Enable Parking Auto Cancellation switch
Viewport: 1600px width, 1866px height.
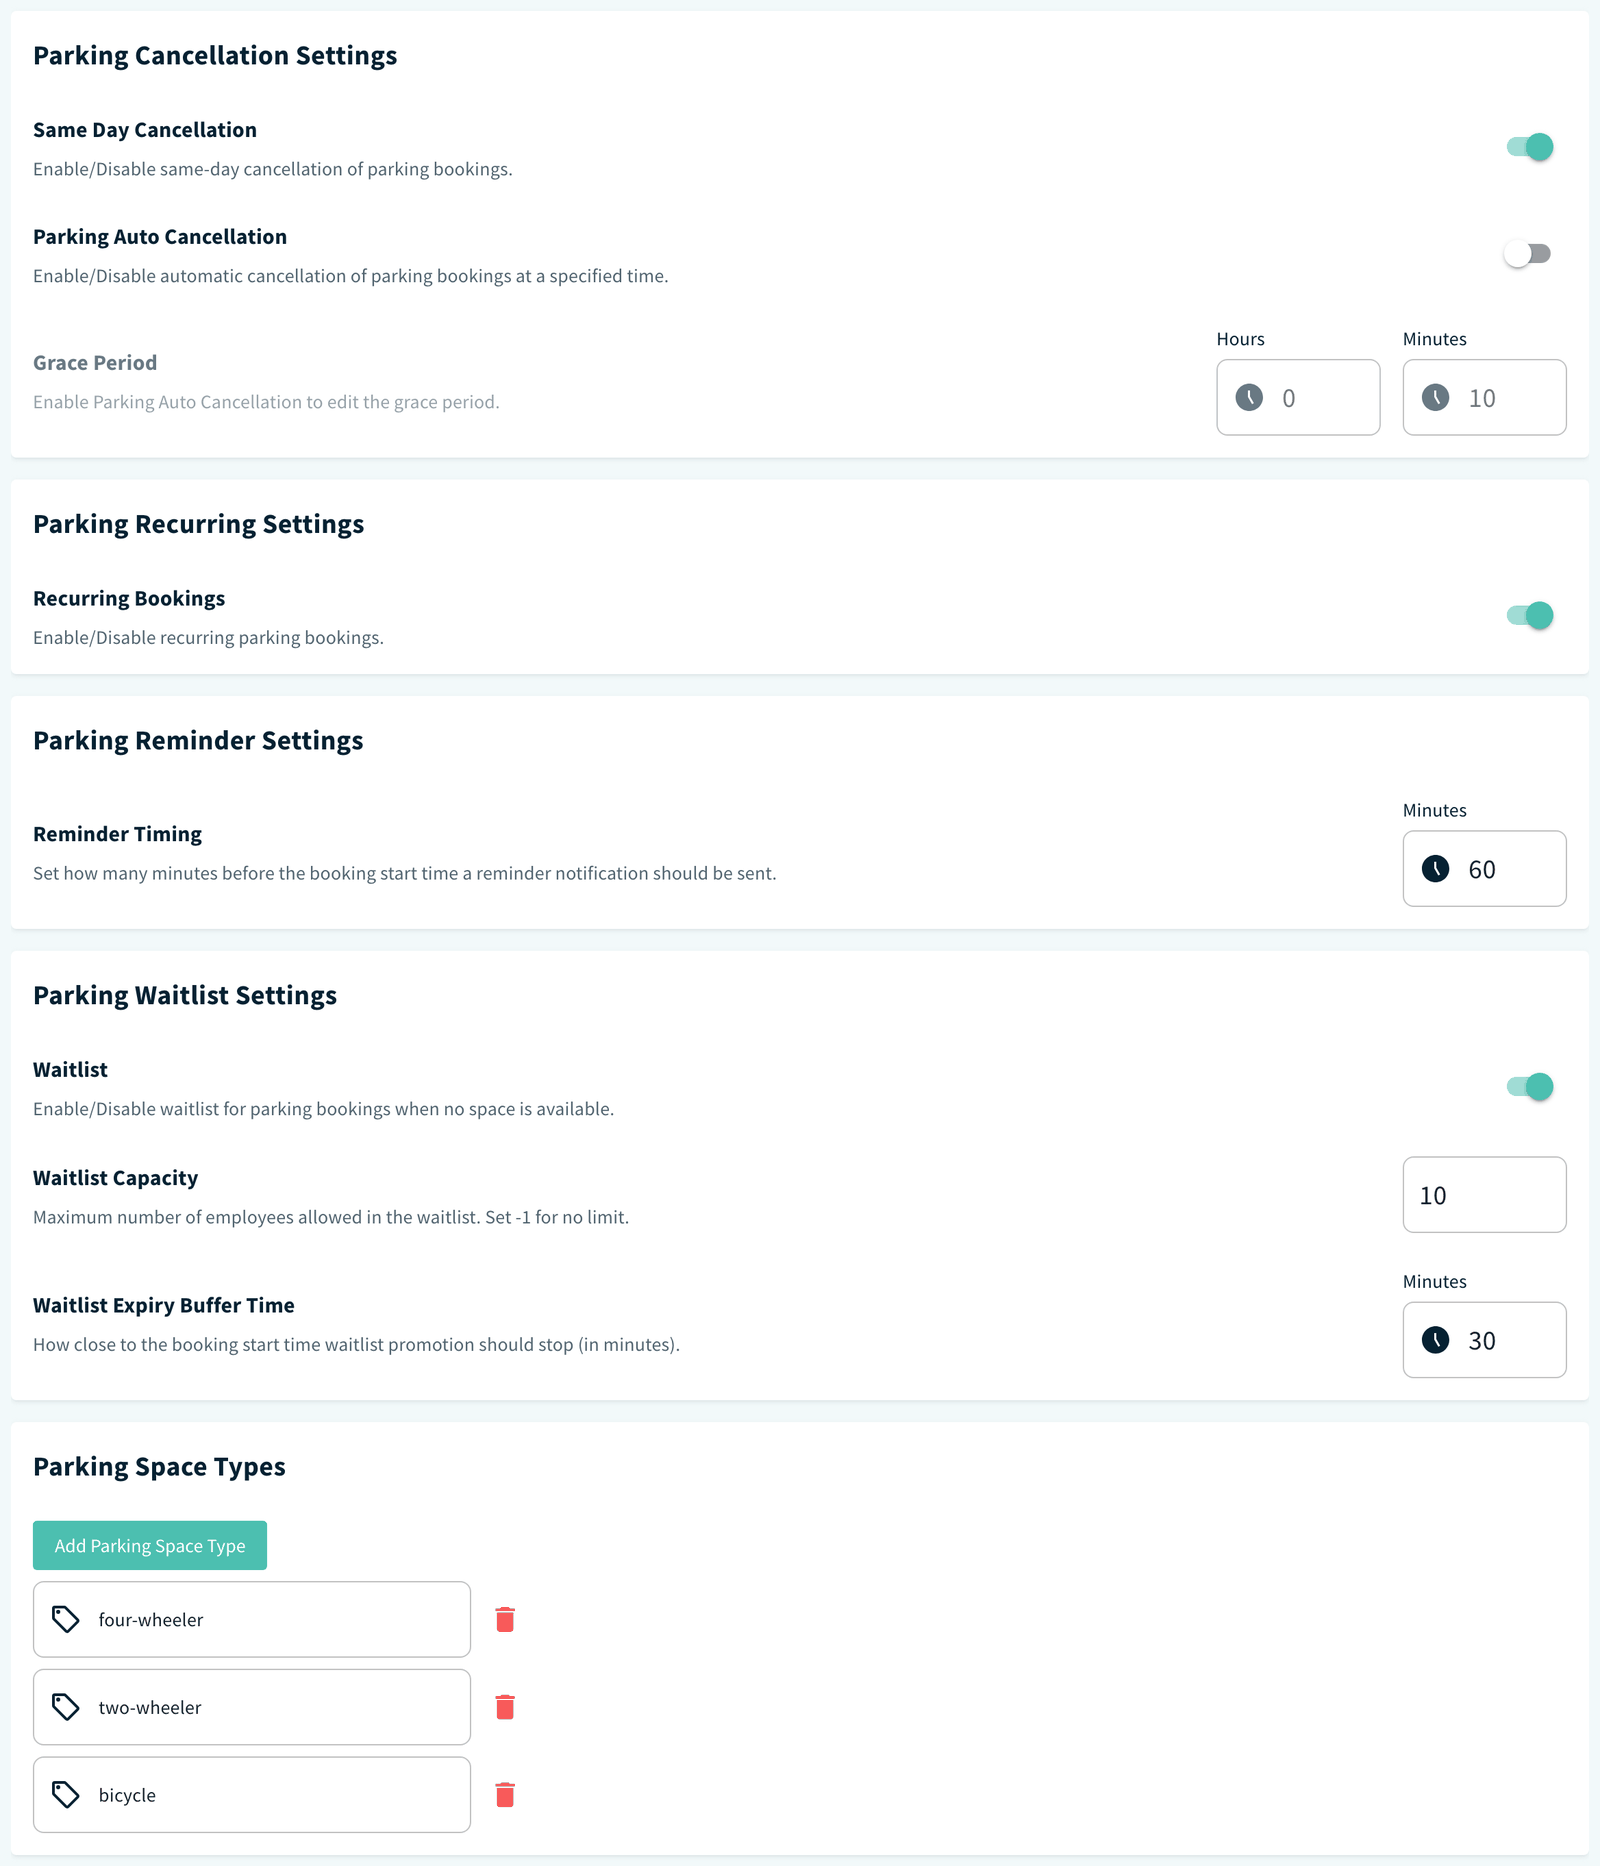(1527, 254)
